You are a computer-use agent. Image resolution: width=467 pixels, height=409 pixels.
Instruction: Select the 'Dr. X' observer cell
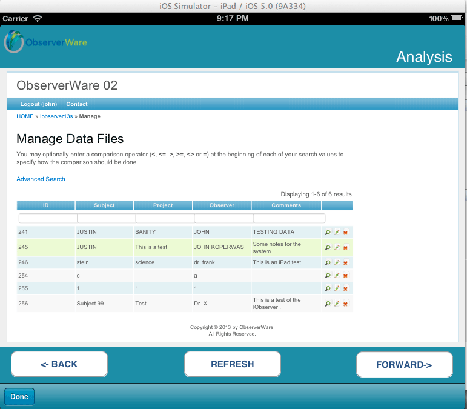click(x=222, y=303)
